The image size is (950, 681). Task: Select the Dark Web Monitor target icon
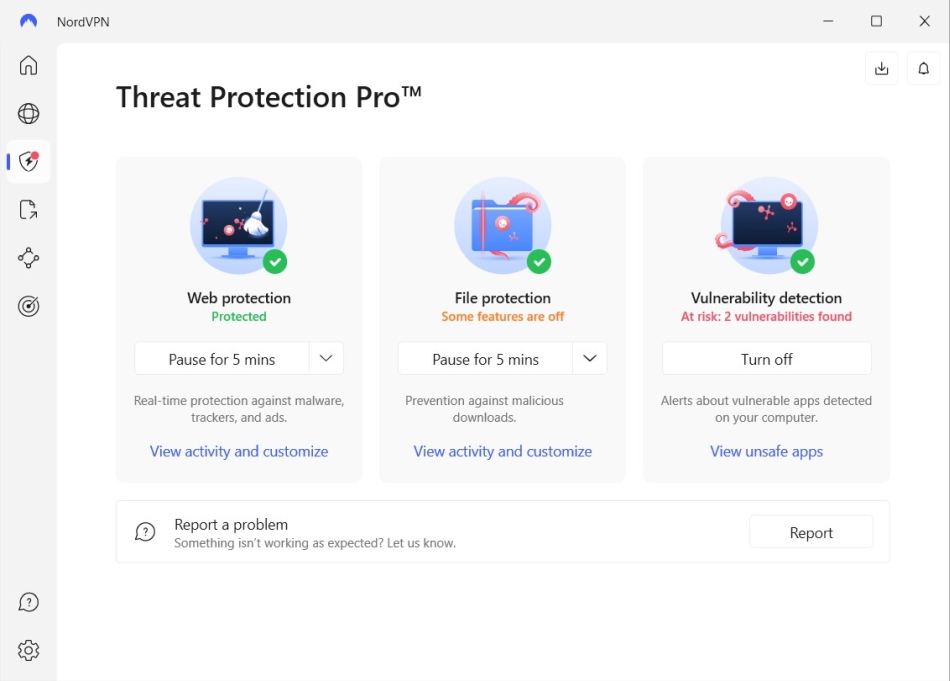pyautogui.click(x=28, y=306)
